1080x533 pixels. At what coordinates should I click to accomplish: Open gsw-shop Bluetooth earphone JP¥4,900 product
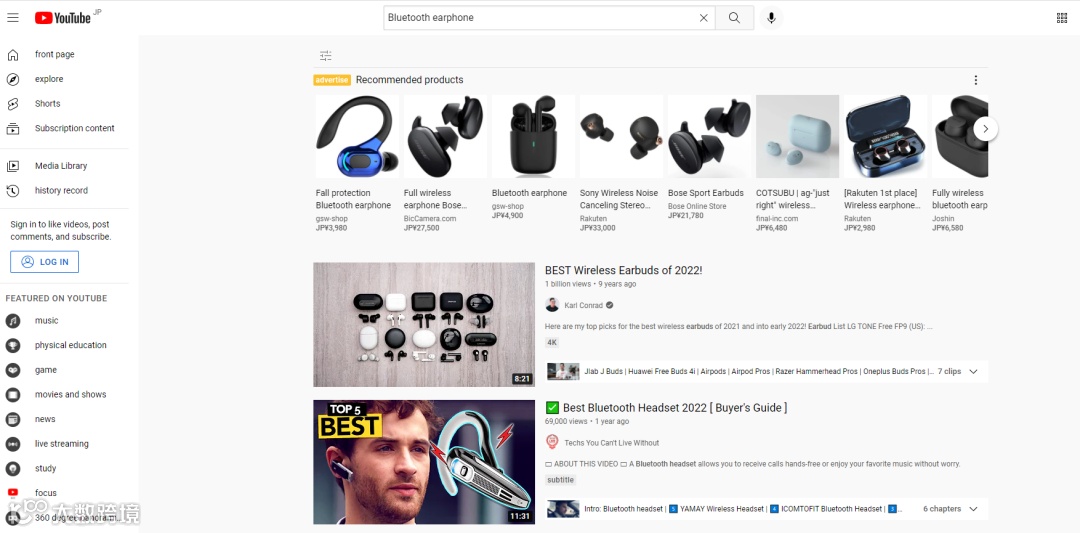(x=533, y=157)
